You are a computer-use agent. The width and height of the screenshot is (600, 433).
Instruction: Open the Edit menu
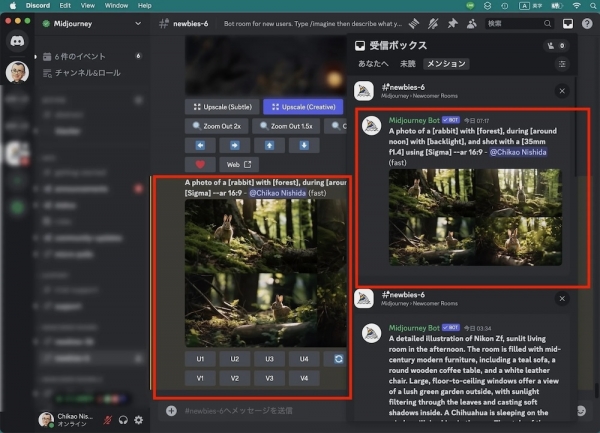(x=65, y=5)
